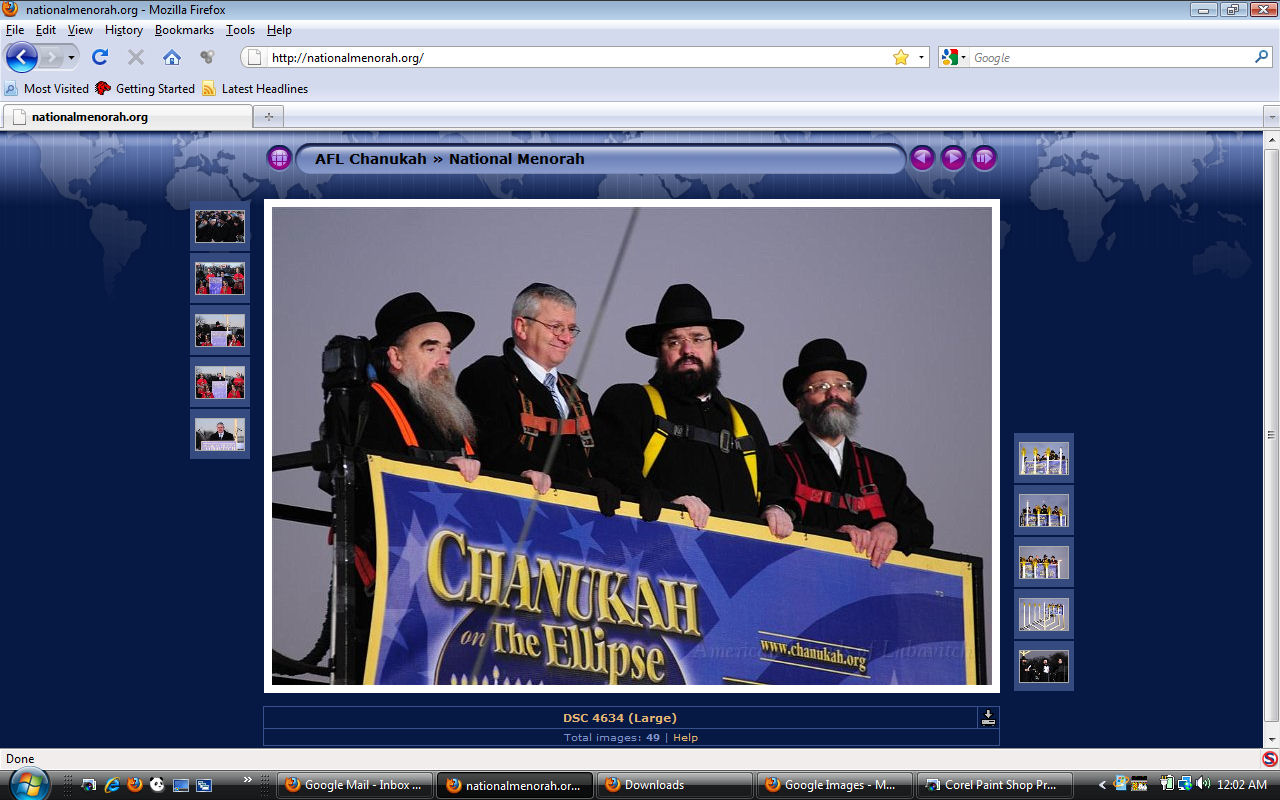Select the nationalmenorah.org tab

(127, 117)
